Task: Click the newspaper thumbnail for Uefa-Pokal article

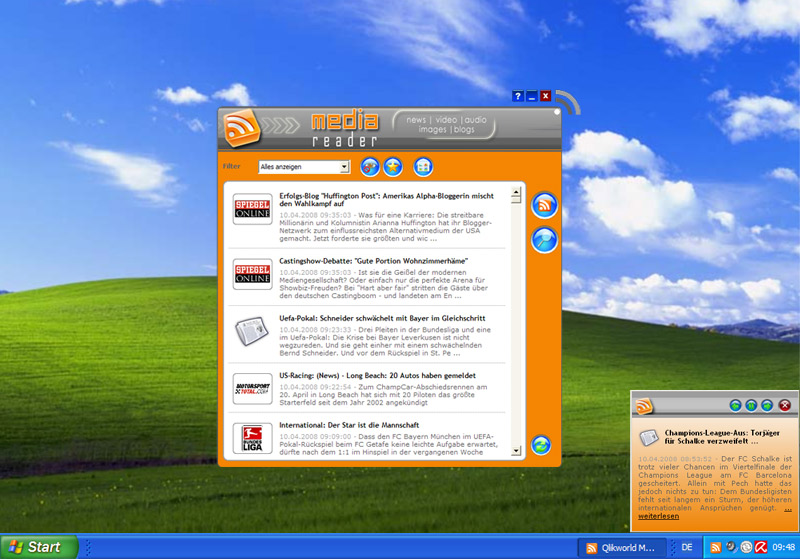Action: 253,332
